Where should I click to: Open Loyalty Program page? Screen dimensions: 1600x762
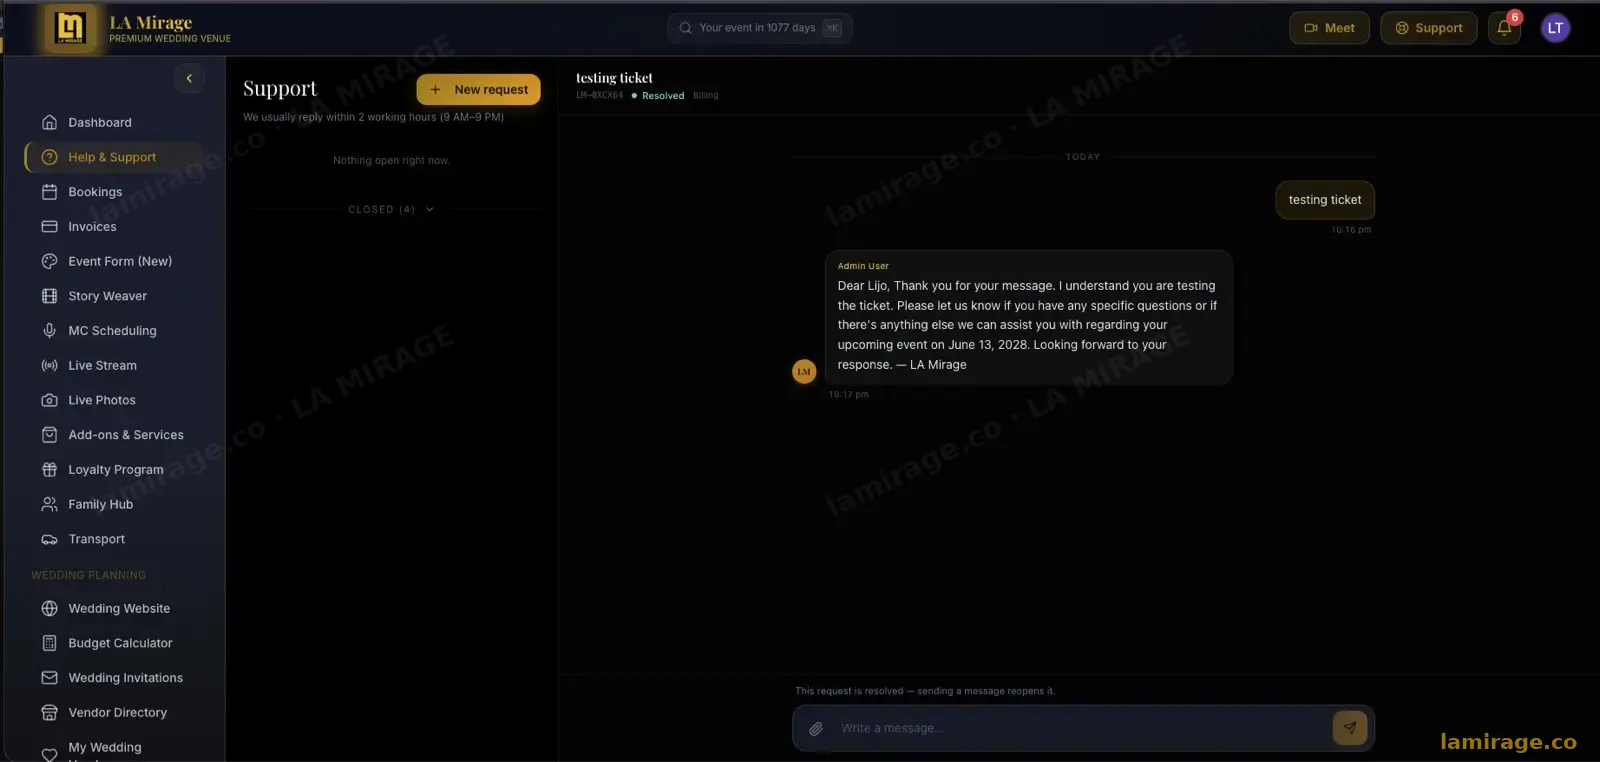[115, 469]
